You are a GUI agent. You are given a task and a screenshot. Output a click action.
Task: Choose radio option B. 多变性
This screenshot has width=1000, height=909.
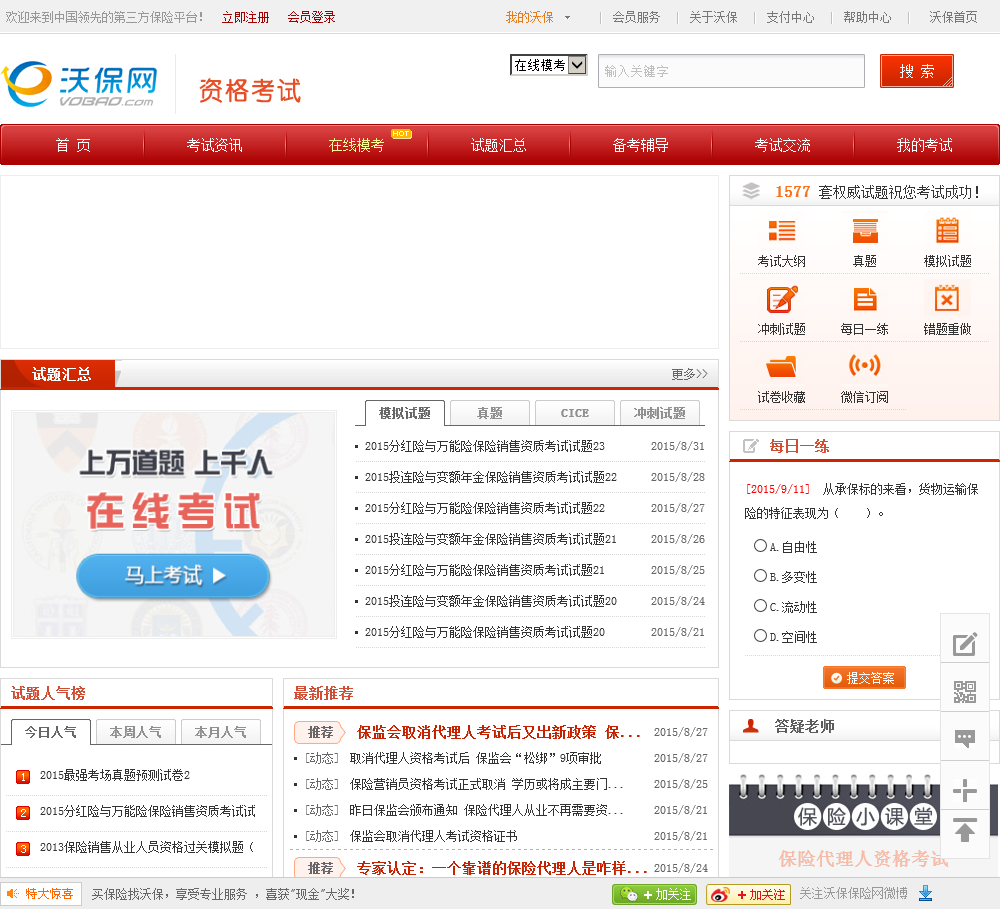[x=760, y=576]
